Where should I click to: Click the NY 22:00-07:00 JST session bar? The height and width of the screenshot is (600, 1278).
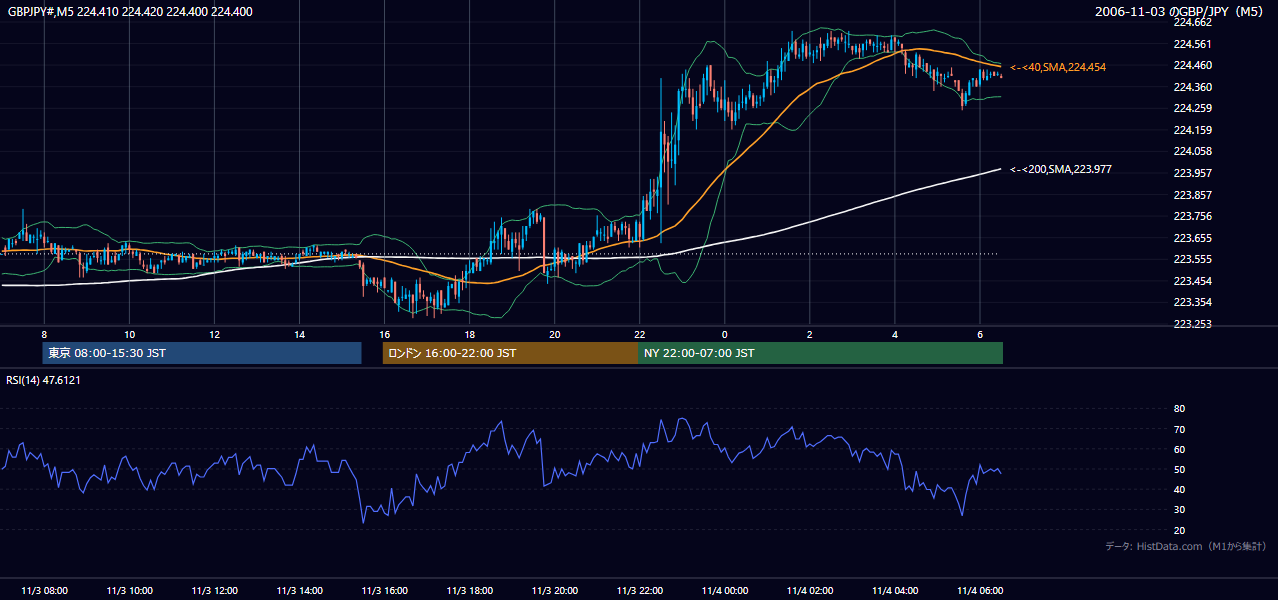(x=820, y=353)
